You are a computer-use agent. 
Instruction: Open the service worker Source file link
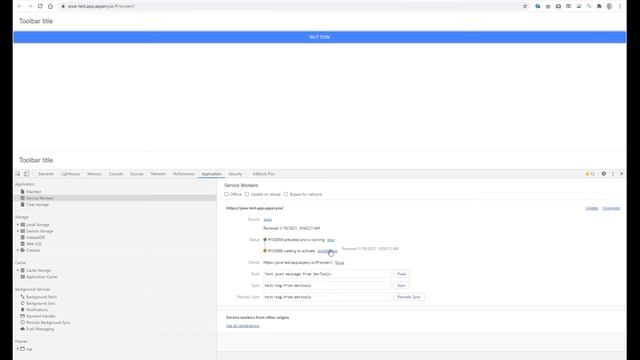(x=267, y=220)
